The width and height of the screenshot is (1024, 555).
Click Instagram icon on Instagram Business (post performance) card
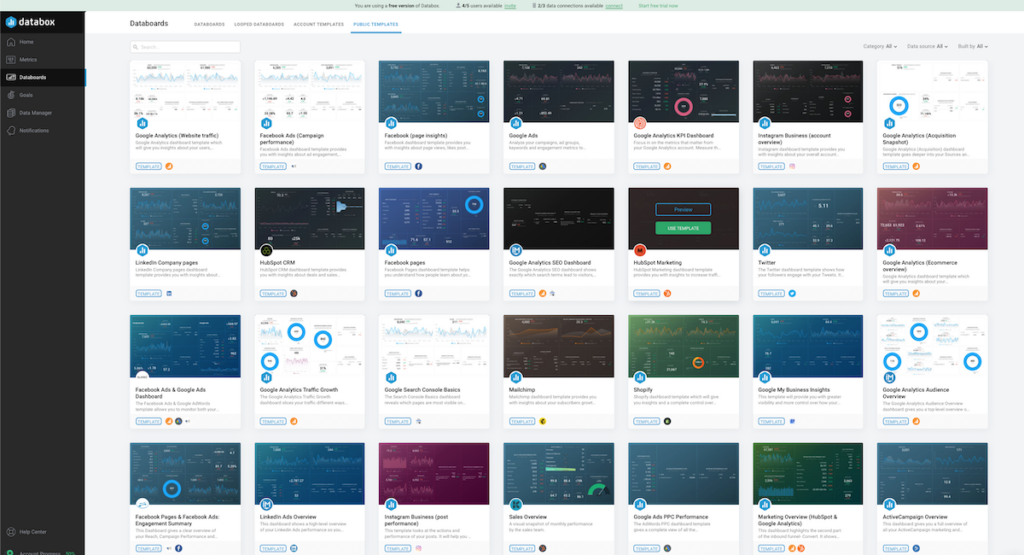tap(419, 548)
